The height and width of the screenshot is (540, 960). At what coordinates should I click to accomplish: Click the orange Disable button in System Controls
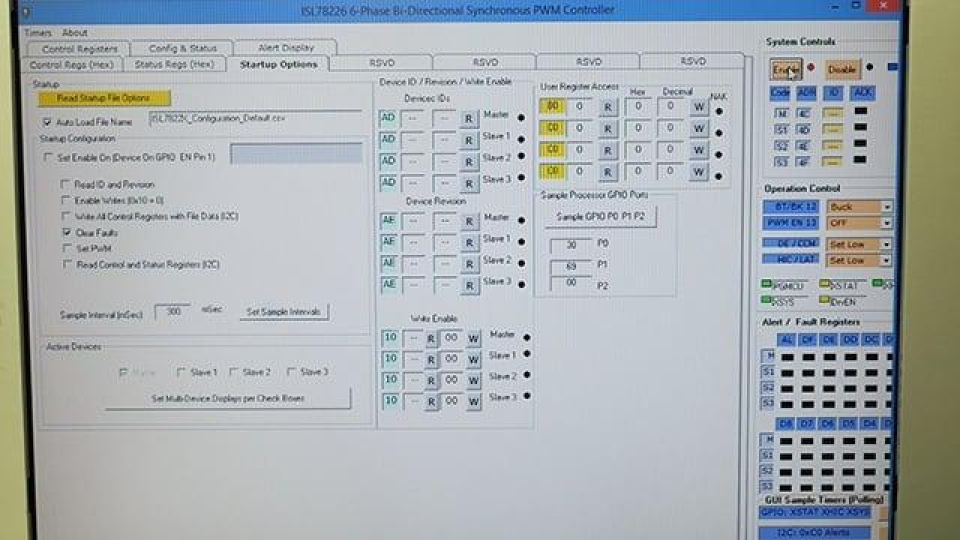(x=841, y=70)
